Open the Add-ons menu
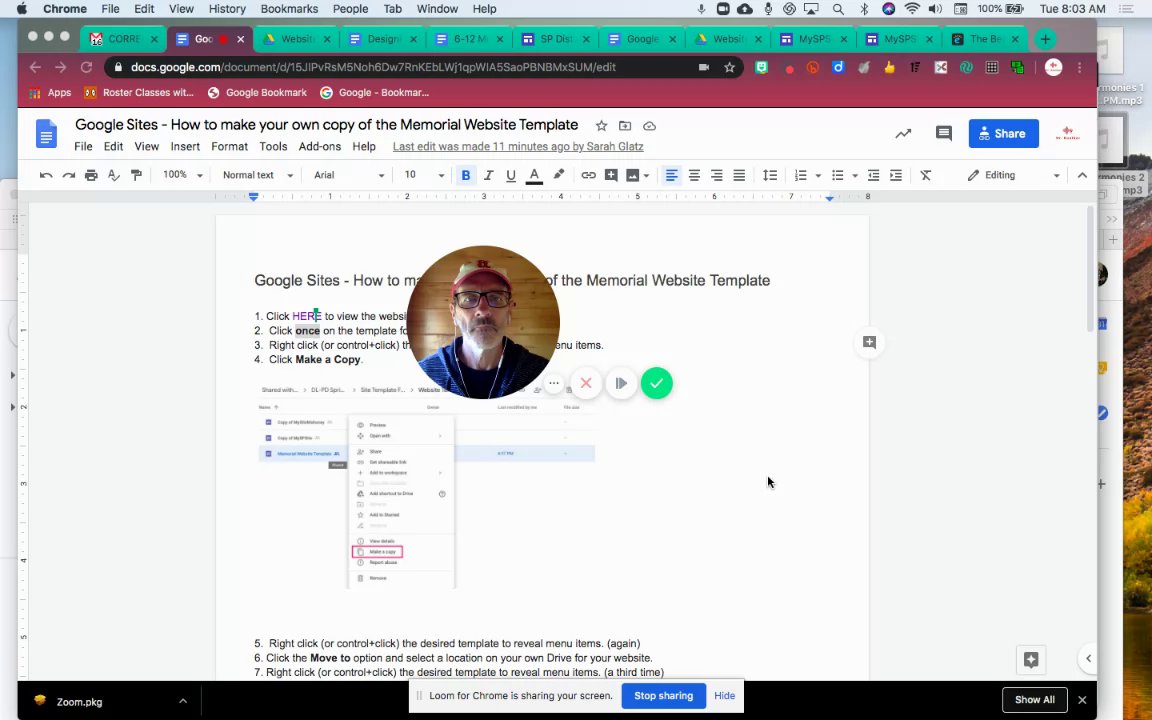 coord(320,146)
